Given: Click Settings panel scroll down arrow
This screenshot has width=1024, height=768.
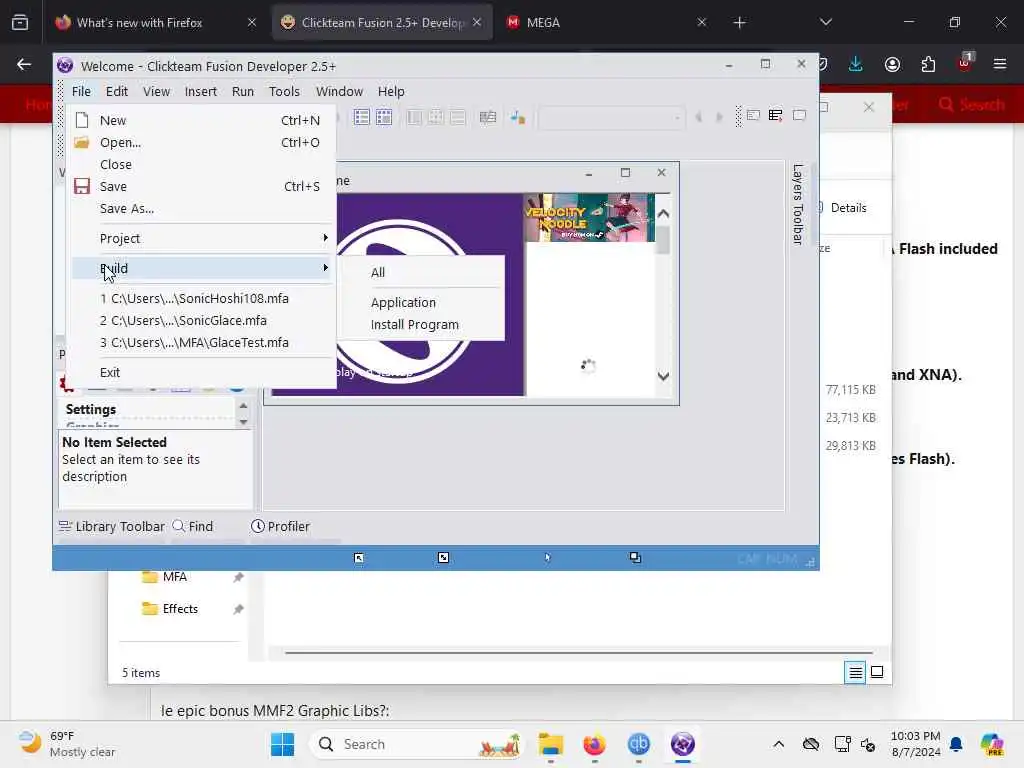Looking at the screenshot, I should [244, 422].
